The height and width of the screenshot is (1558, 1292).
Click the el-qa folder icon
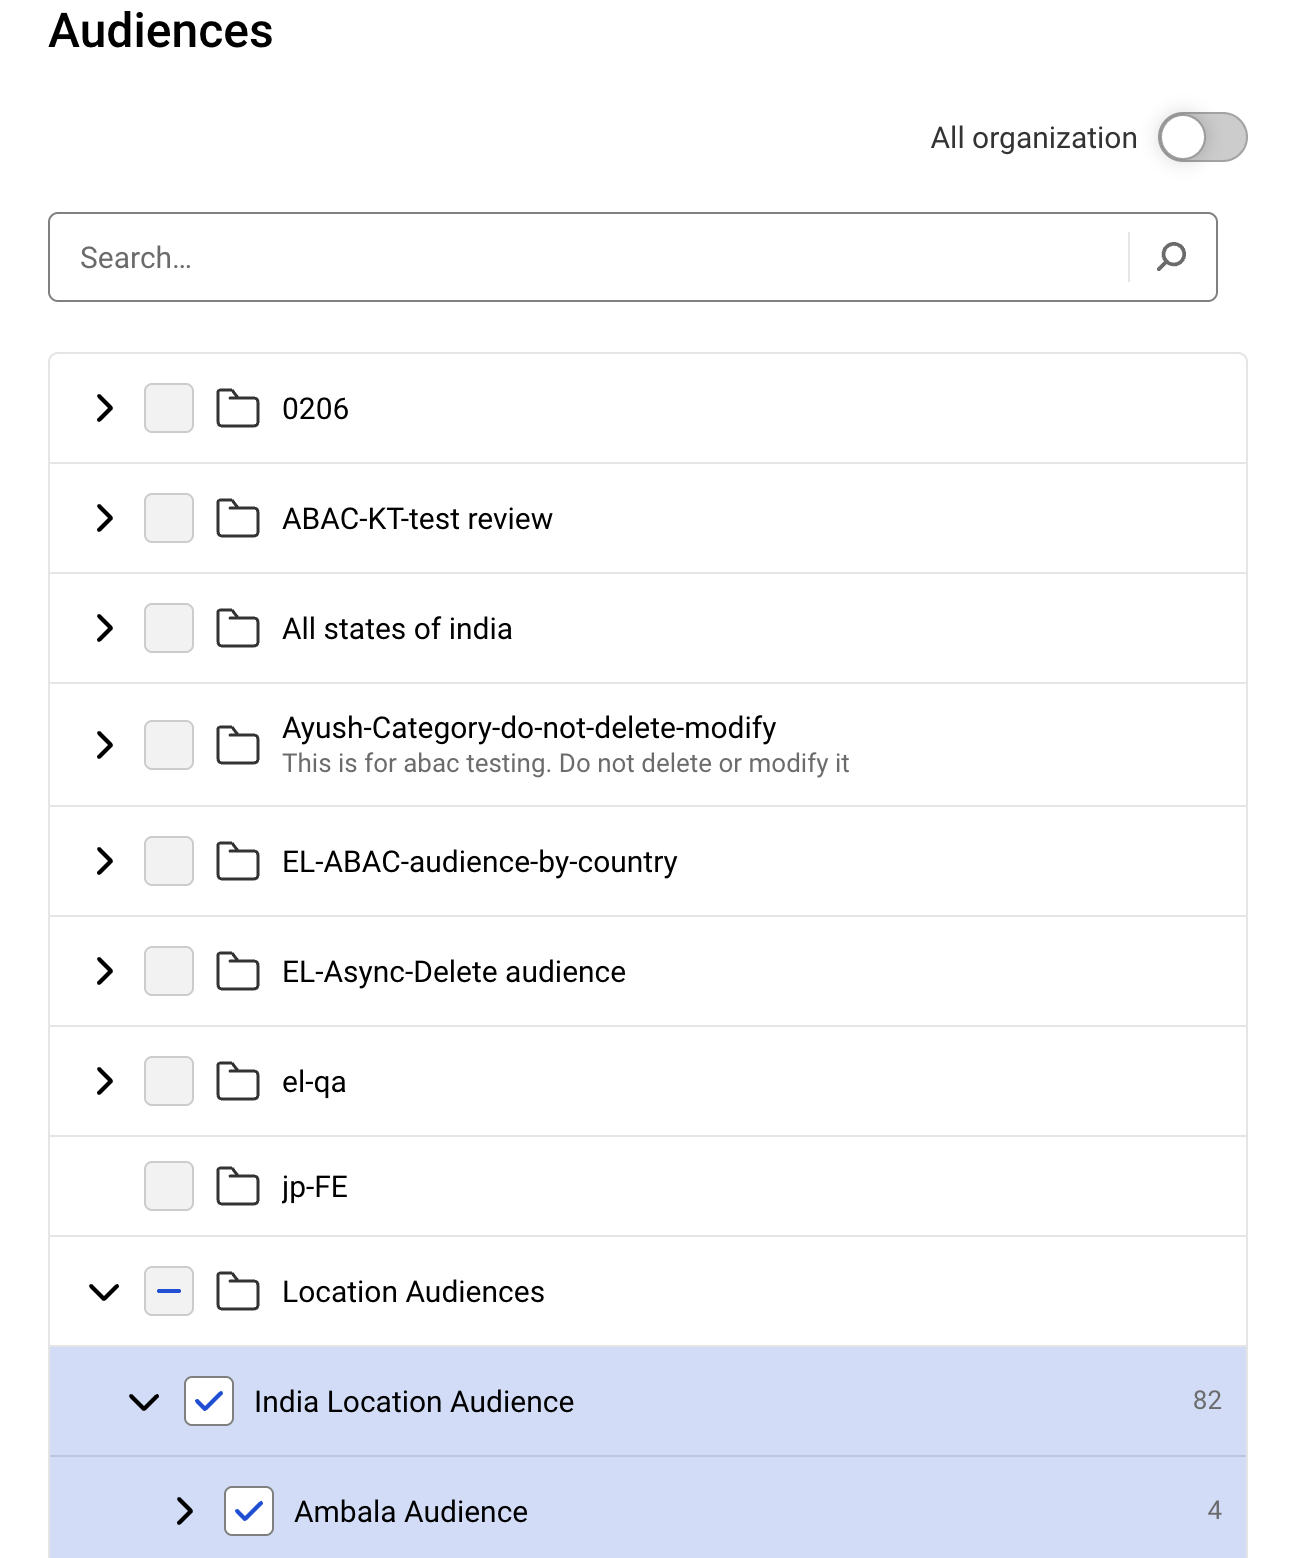[238, 1081]
